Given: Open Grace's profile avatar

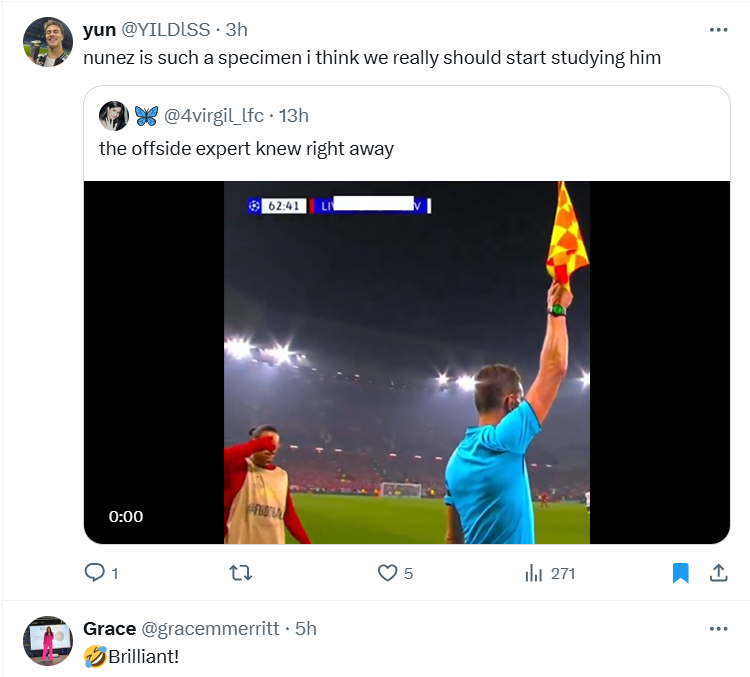Looking at the screenshot, I should 47,641.
